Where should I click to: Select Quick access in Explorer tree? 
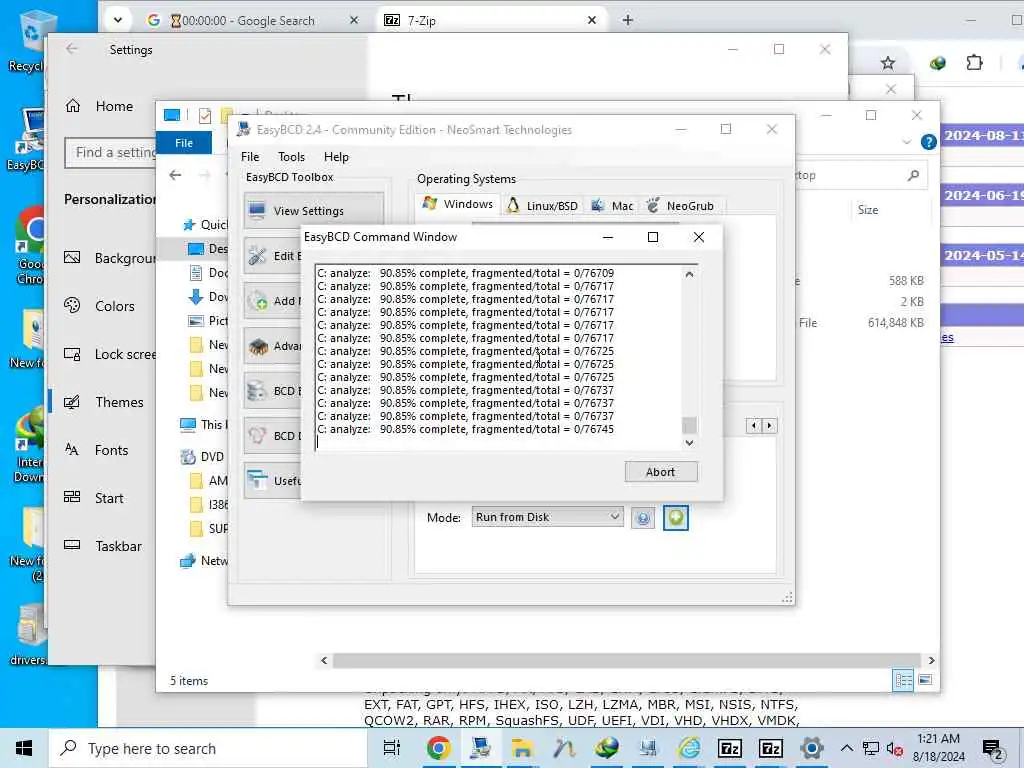204,225
